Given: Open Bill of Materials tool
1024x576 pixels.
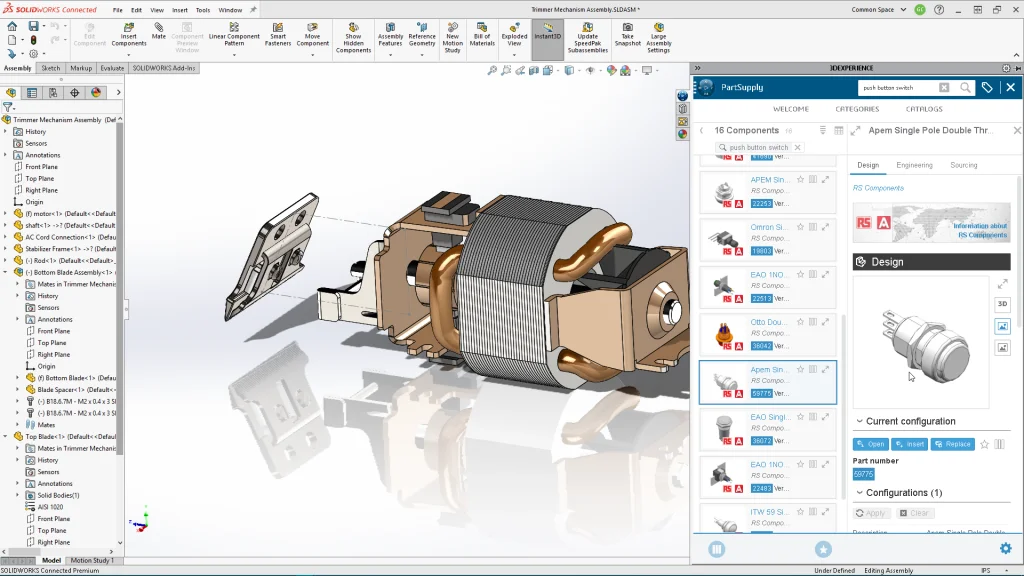Looking at the screenshot, I should [x=482, y=32].
